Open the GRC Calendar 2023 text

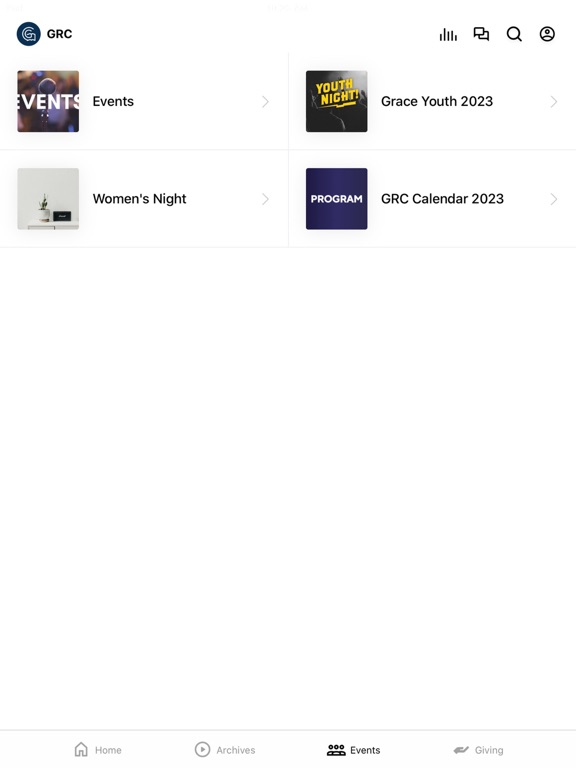tap(442, 199)
